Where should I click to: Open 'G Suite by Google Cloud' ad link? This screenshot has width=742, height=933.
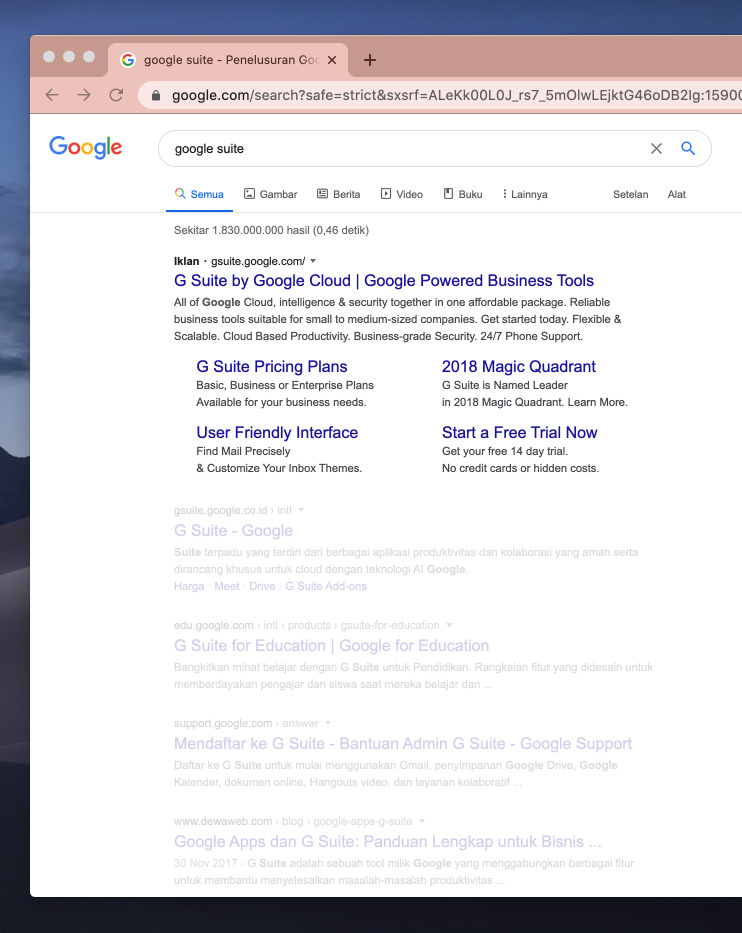(384, 280)
